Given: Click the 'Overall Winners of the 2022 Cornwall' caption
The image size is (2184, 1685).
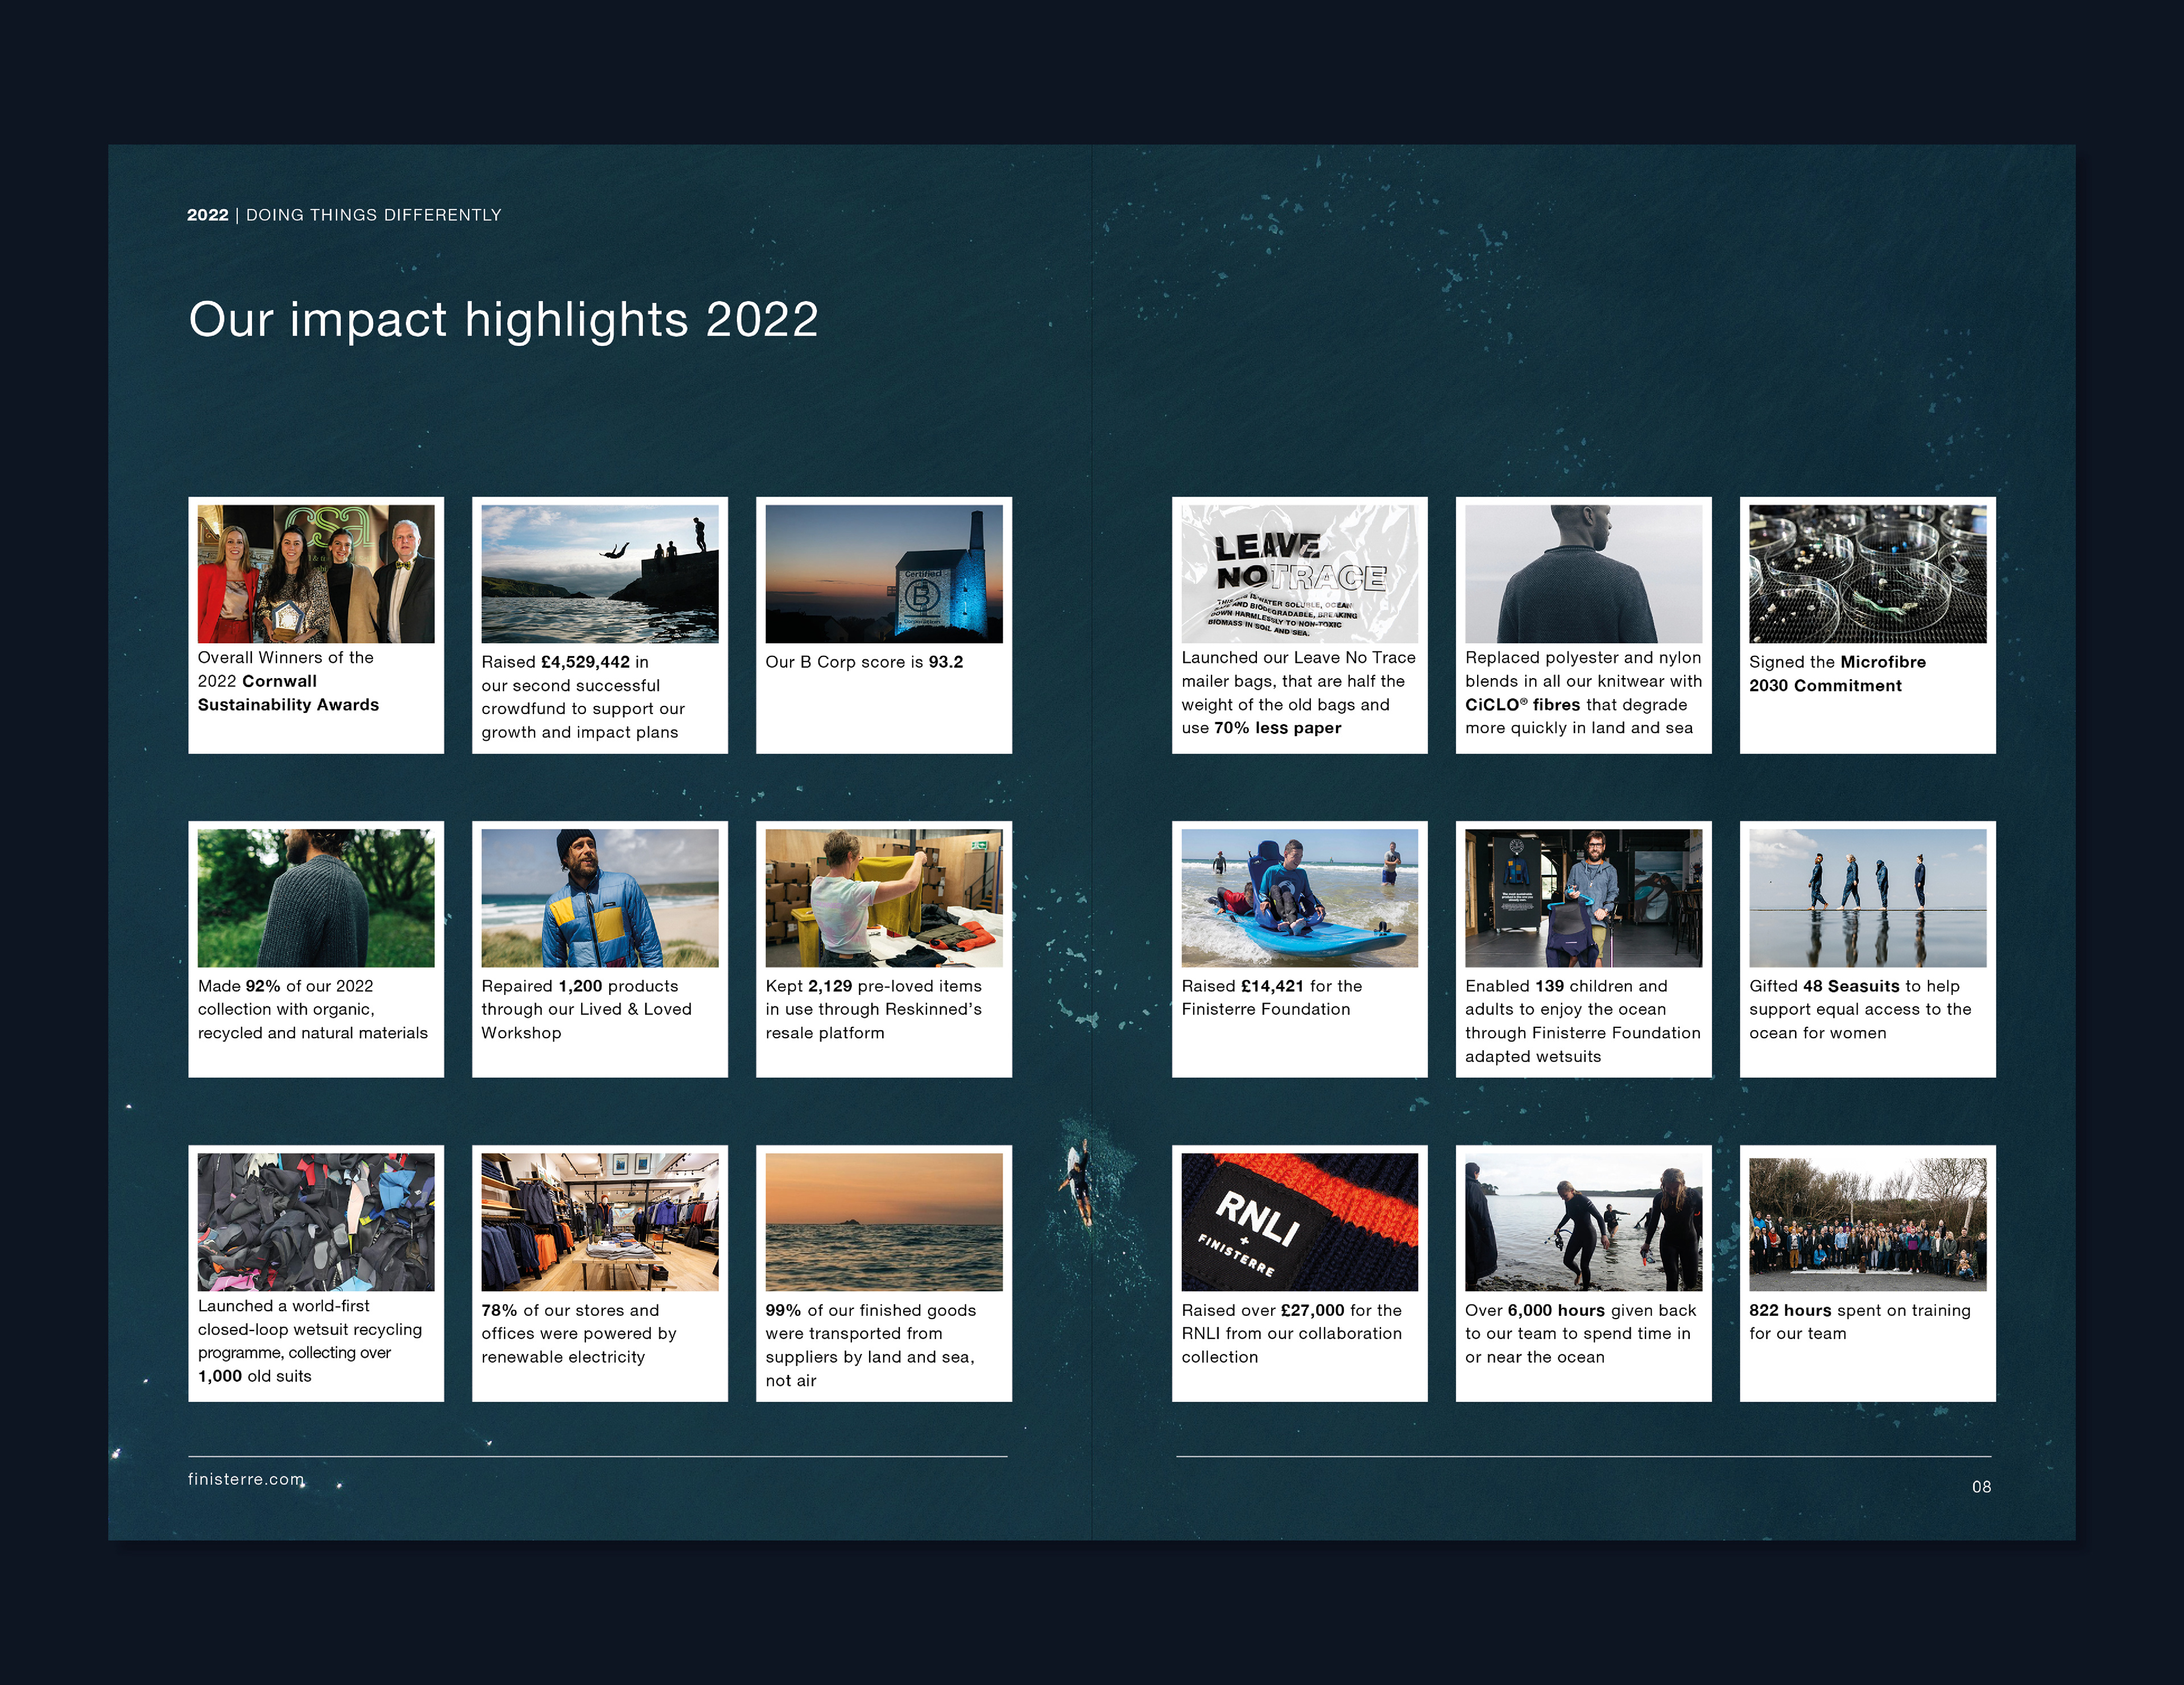Looking at the screenshot, I should (288, 681).
